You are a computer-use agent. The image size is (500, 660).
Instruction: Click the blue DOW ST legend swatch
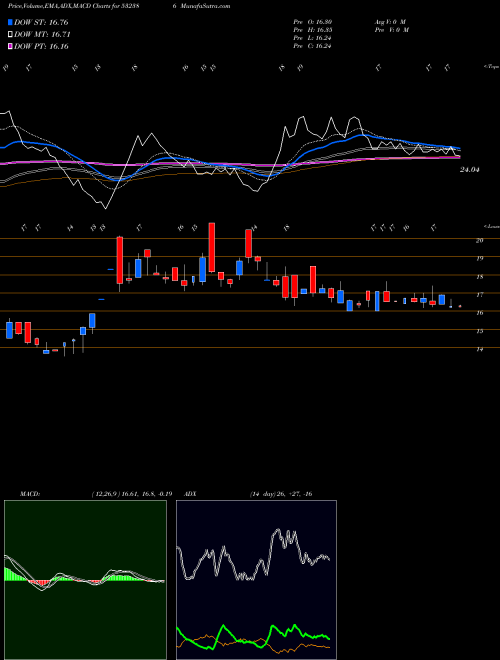[10, 22]
